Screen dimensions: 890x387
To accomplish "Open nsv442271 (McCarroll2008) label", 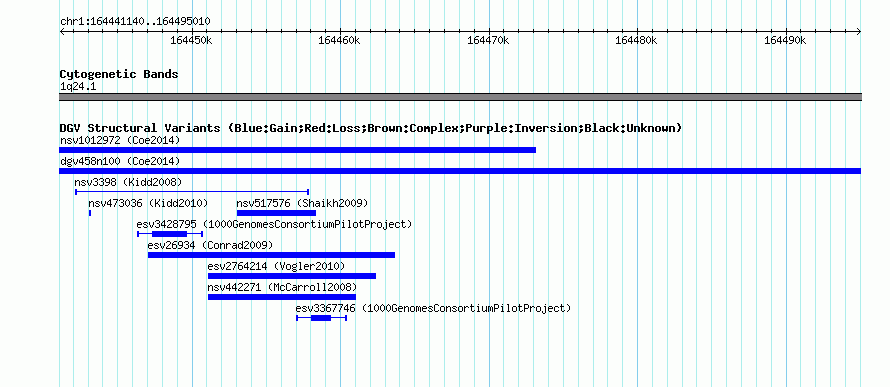I will (x=283, y=287).
